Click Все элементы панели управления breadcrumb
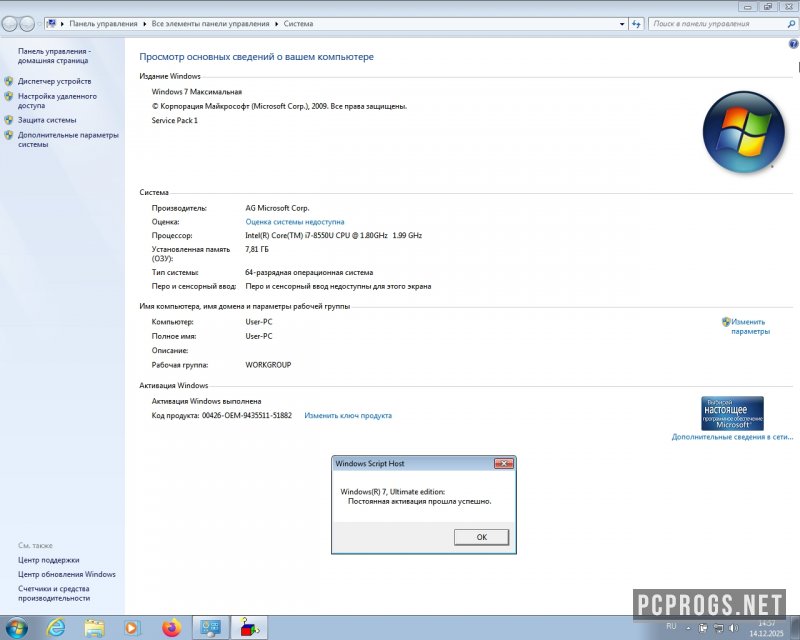The width and height of the screenshot is (800, 640). pos(210,24)
